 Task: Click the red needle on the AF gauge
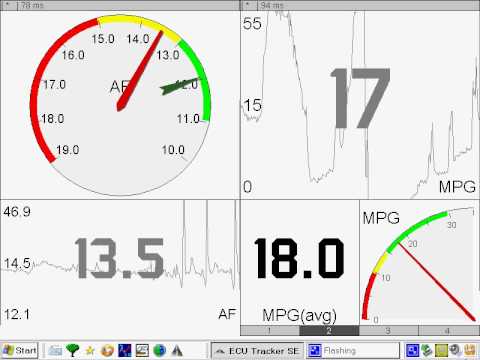(x=140, y=71)
